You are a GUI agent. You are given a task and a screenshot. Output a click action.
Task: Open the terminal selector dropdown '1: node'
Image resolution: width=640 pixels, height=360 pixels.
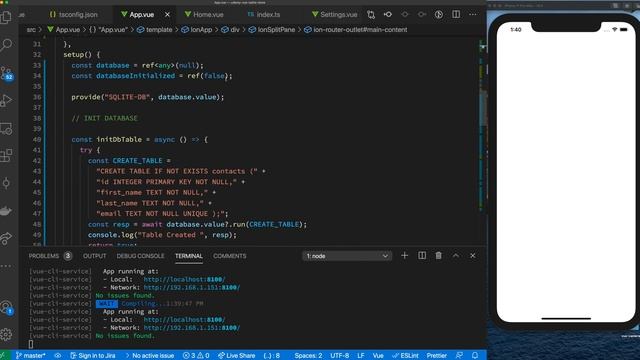tap(347, 256)
